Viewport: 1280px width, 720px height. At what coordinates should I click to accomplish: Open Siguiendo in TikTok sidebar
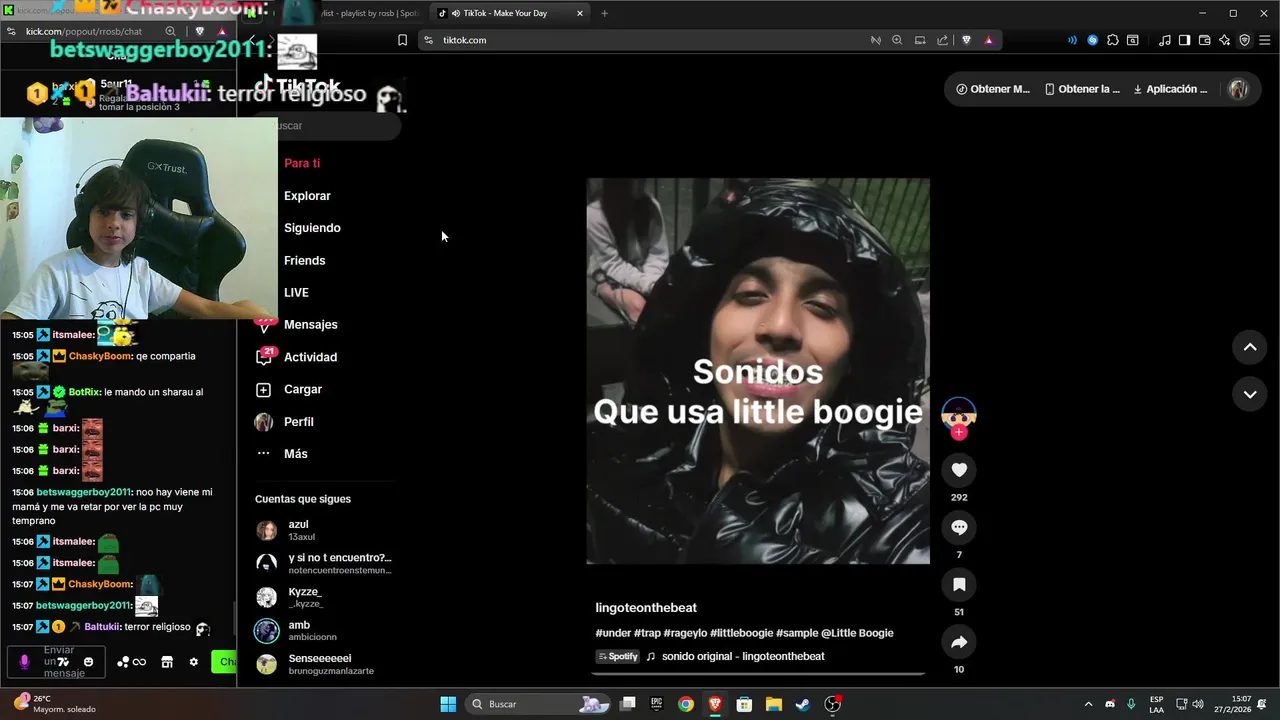[312, 228]
